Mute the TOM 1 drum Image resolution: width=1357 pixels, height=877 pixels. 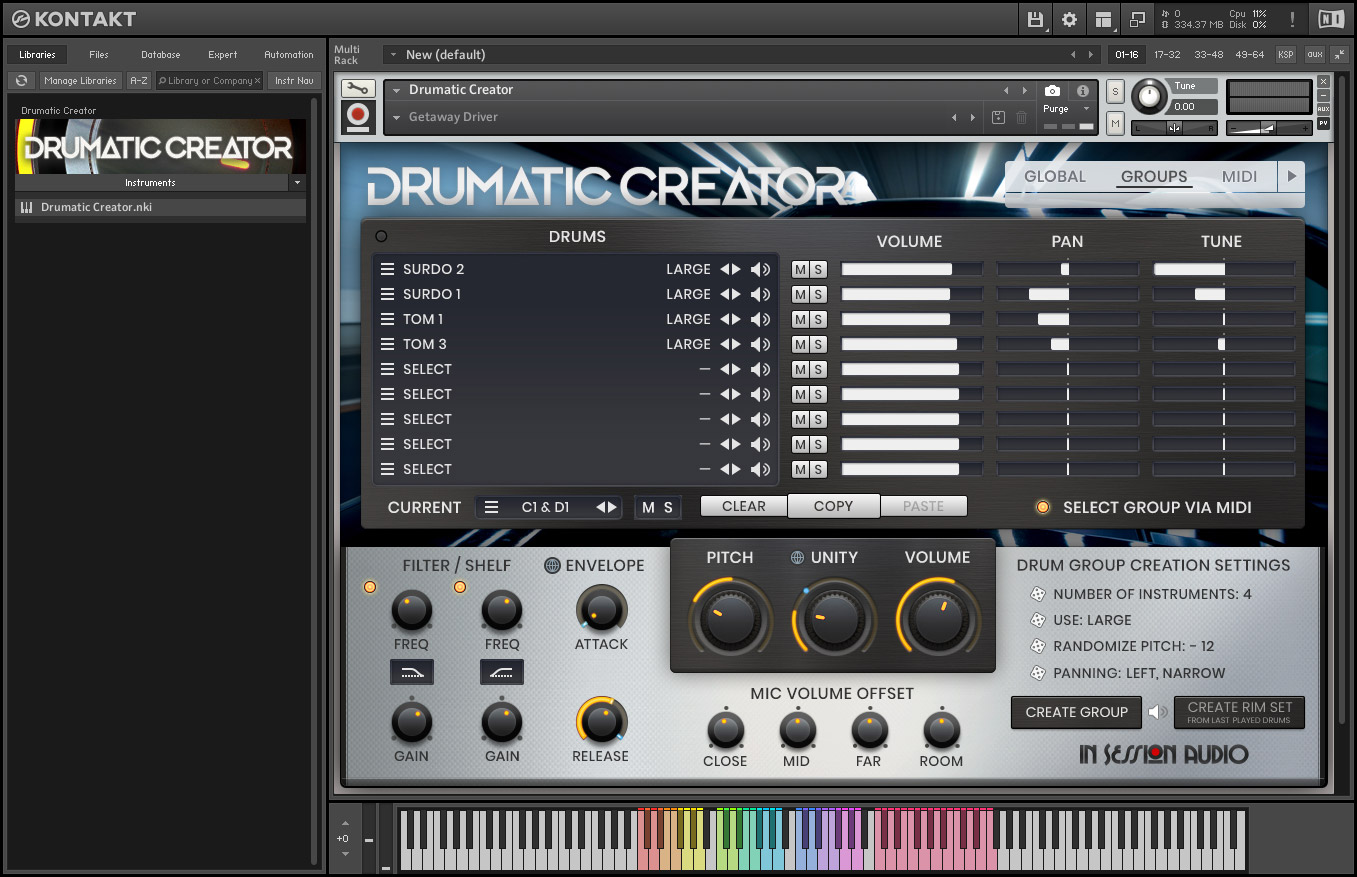point(800,319)
